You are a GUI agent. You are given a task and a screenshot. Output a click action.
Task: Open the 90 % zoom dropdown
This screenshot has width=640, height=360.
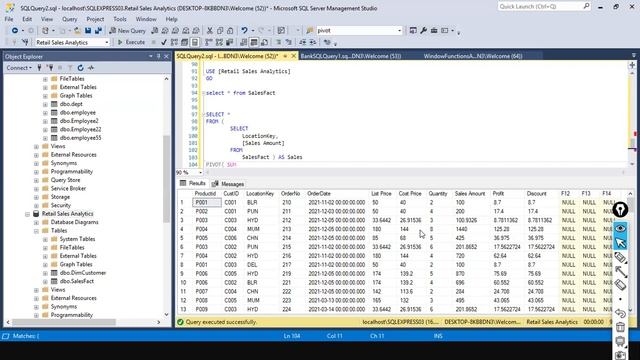[x=200, y=172]
